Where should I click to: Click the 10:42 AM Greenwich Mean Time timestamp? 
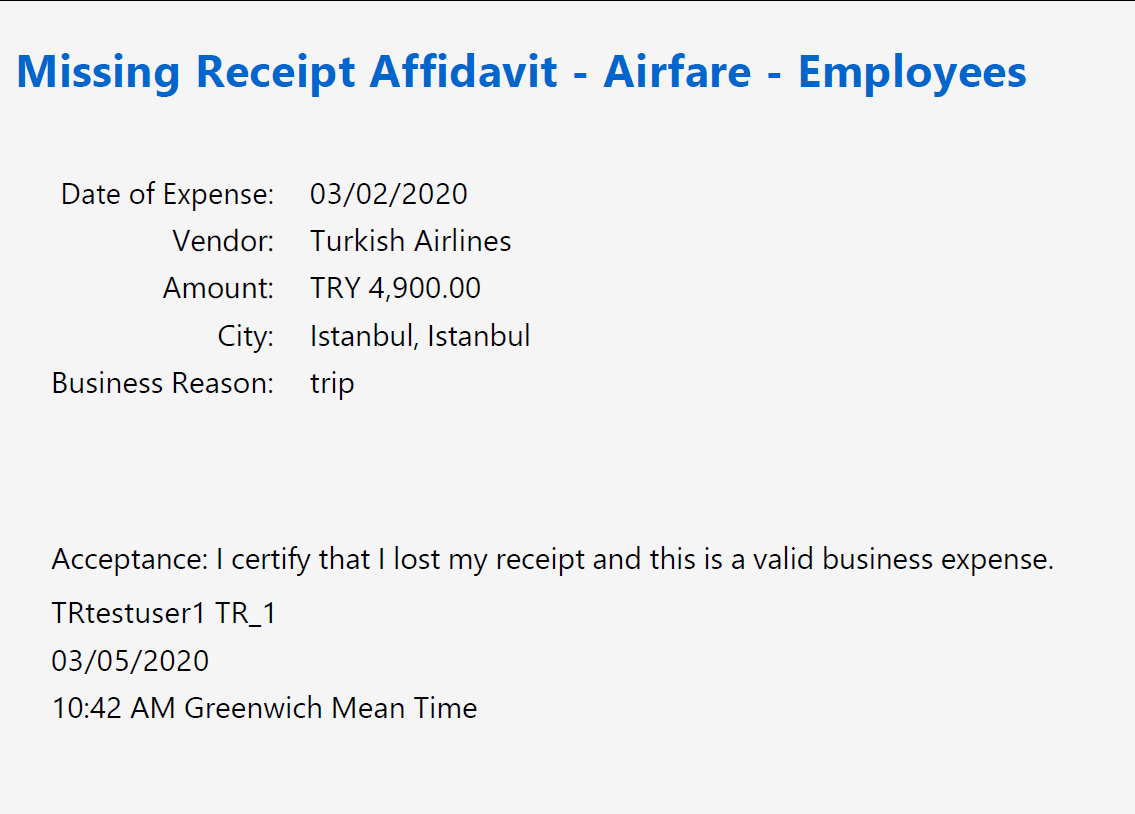coord(264,708)
